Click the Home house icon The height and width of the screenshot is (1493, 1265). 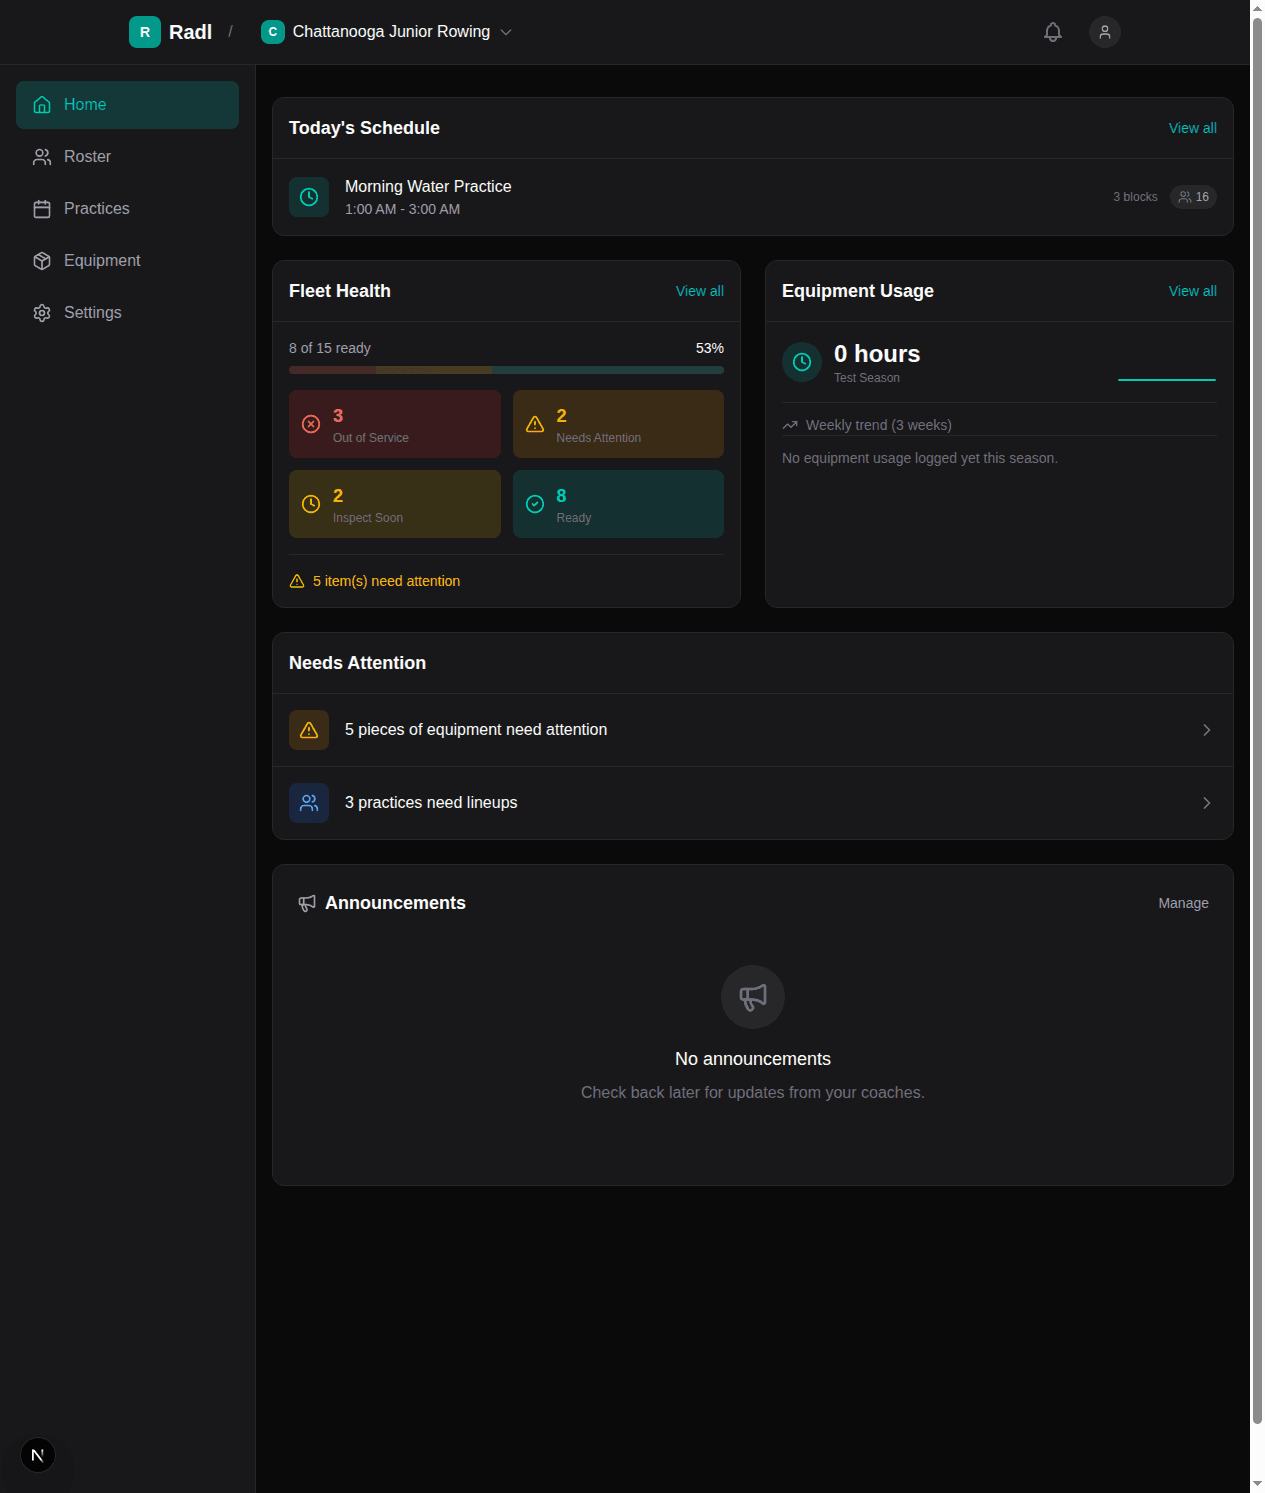pyautogui.click(x=42, y=105)
